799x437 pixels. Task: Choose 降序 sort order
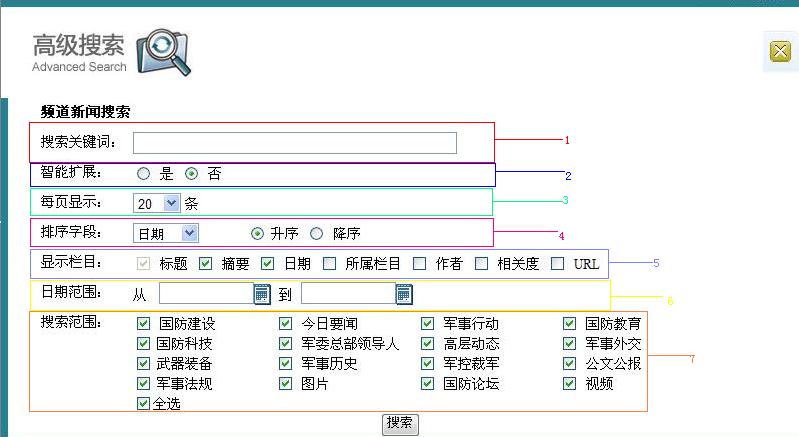pyautogui.click(x=317, y=233)
